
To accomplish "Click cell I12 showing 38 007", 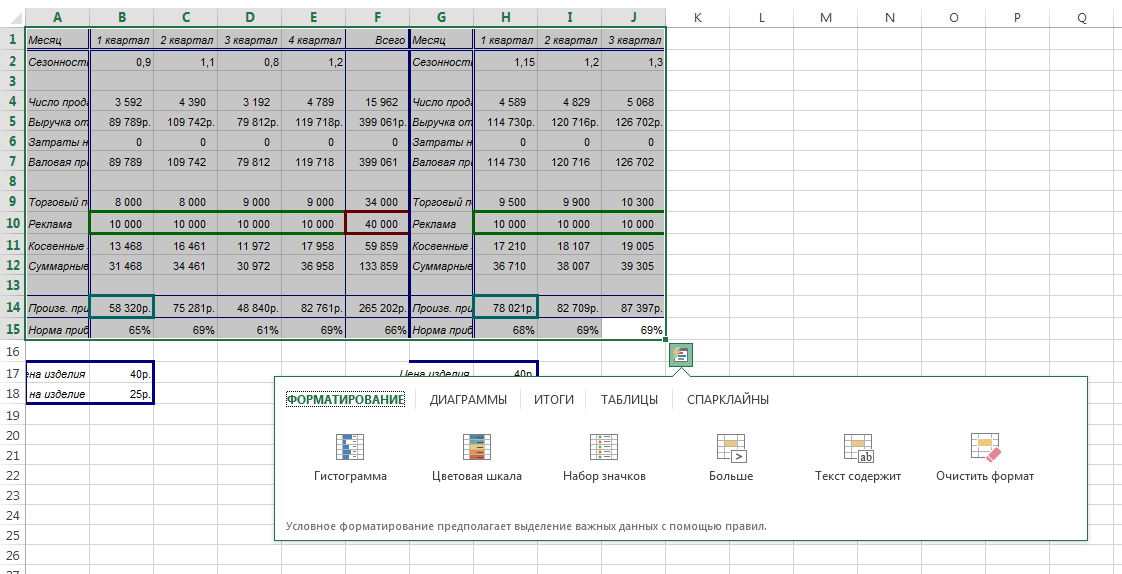I will coord(570,266).
